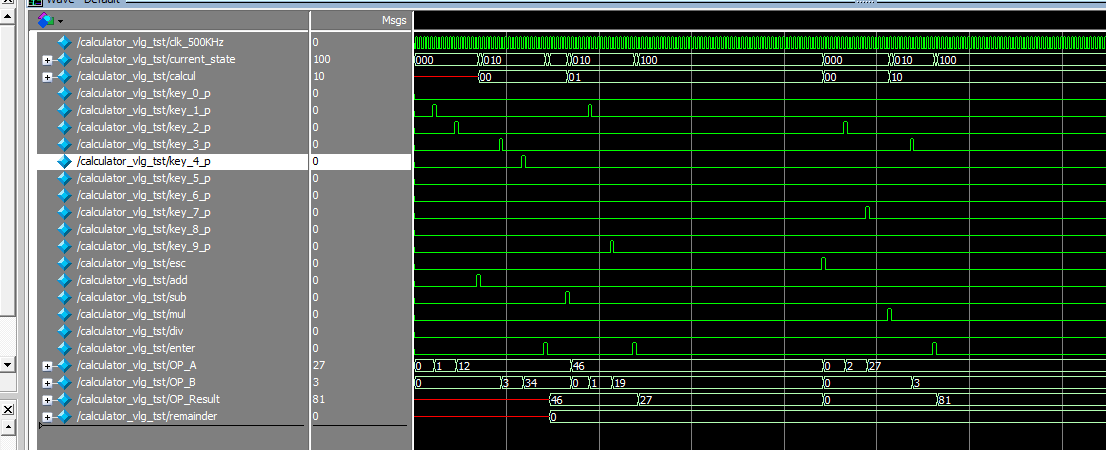
Task: Click the wave window icon in title bar
Action: click(35, 2)
